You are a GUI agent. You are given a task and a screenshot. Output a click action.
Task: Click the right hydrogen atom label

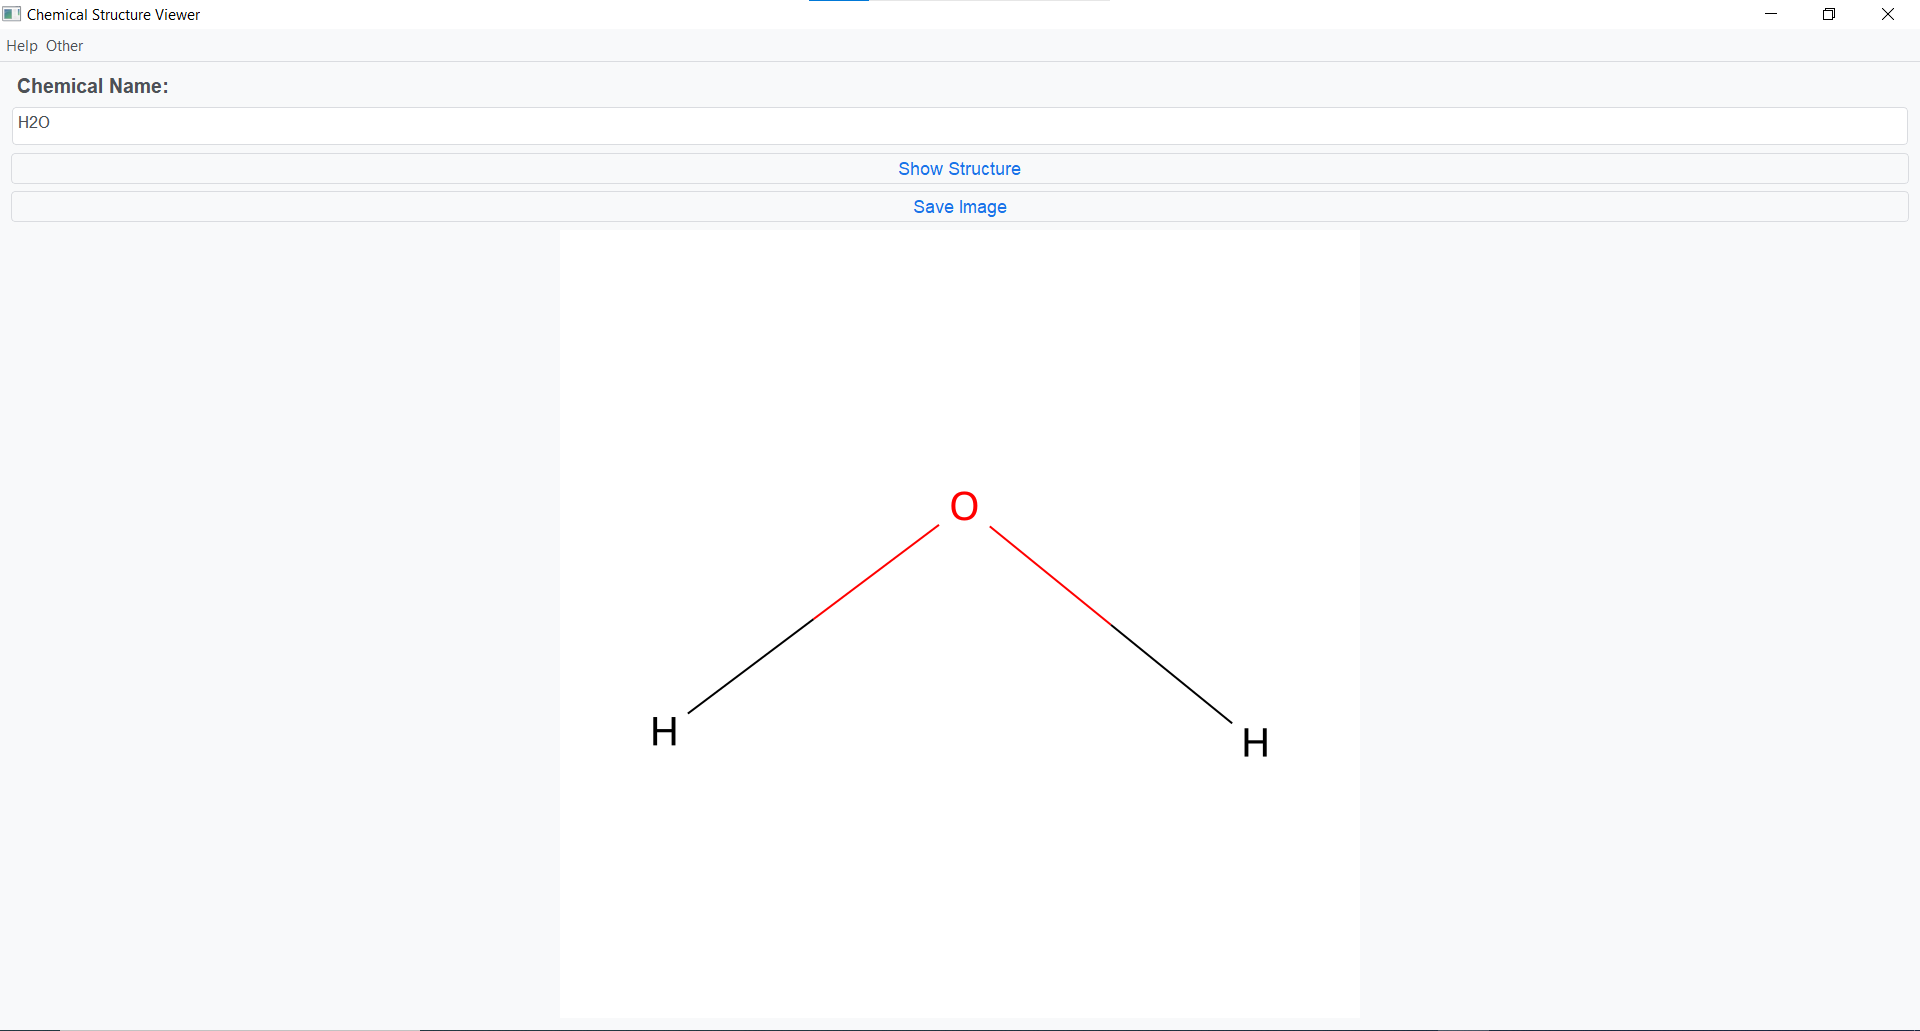(x=1255, y=743)
